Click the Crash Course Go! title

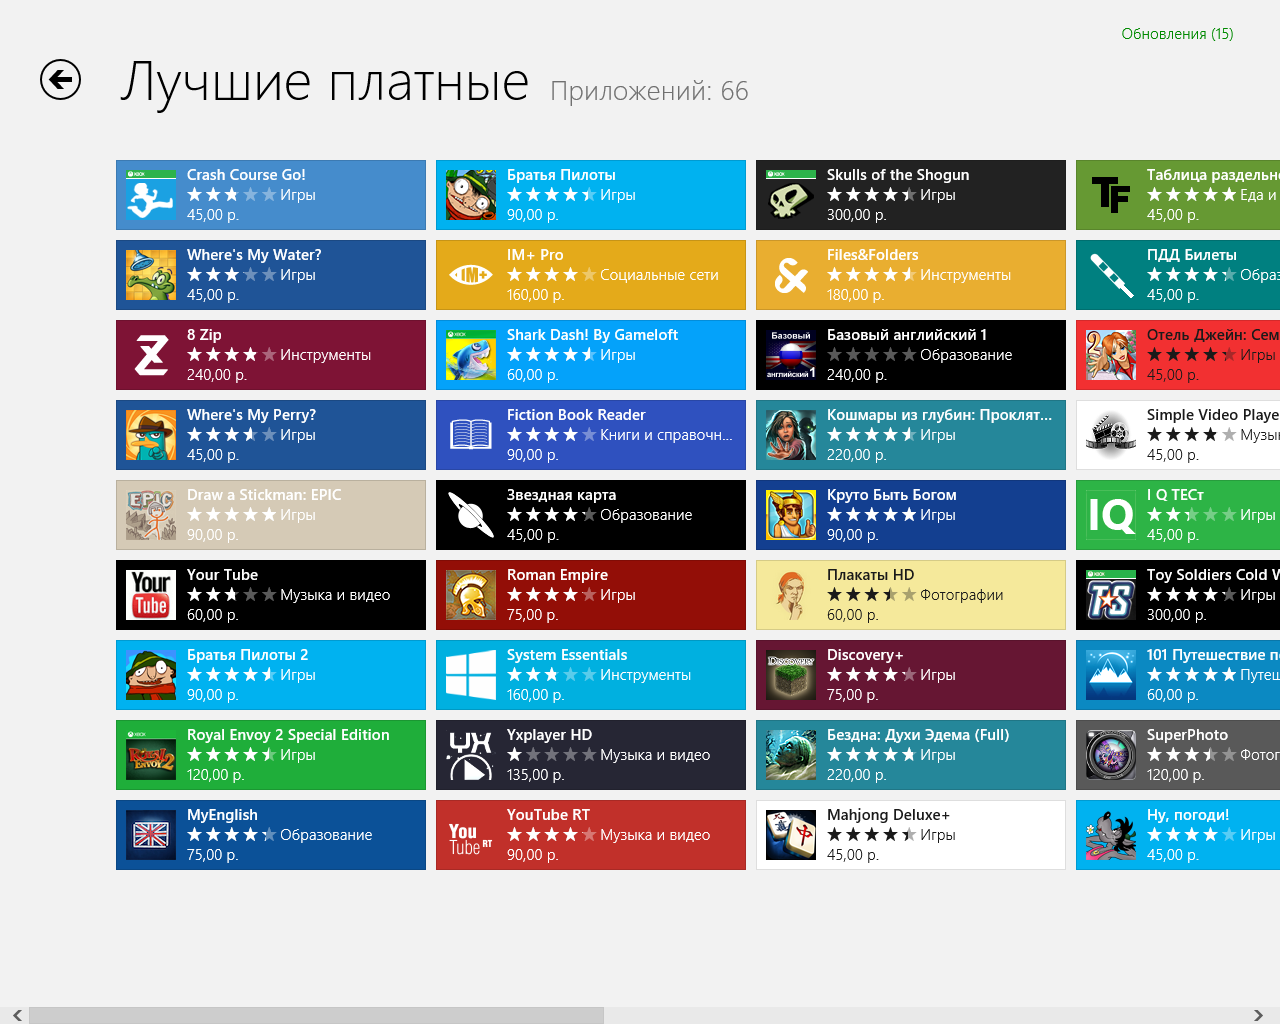246,175
